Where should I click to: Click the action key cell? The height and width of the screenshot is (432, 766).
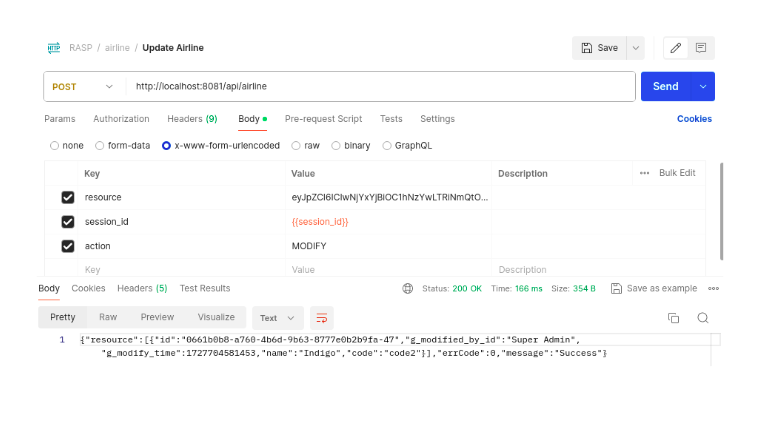[181, 246]
